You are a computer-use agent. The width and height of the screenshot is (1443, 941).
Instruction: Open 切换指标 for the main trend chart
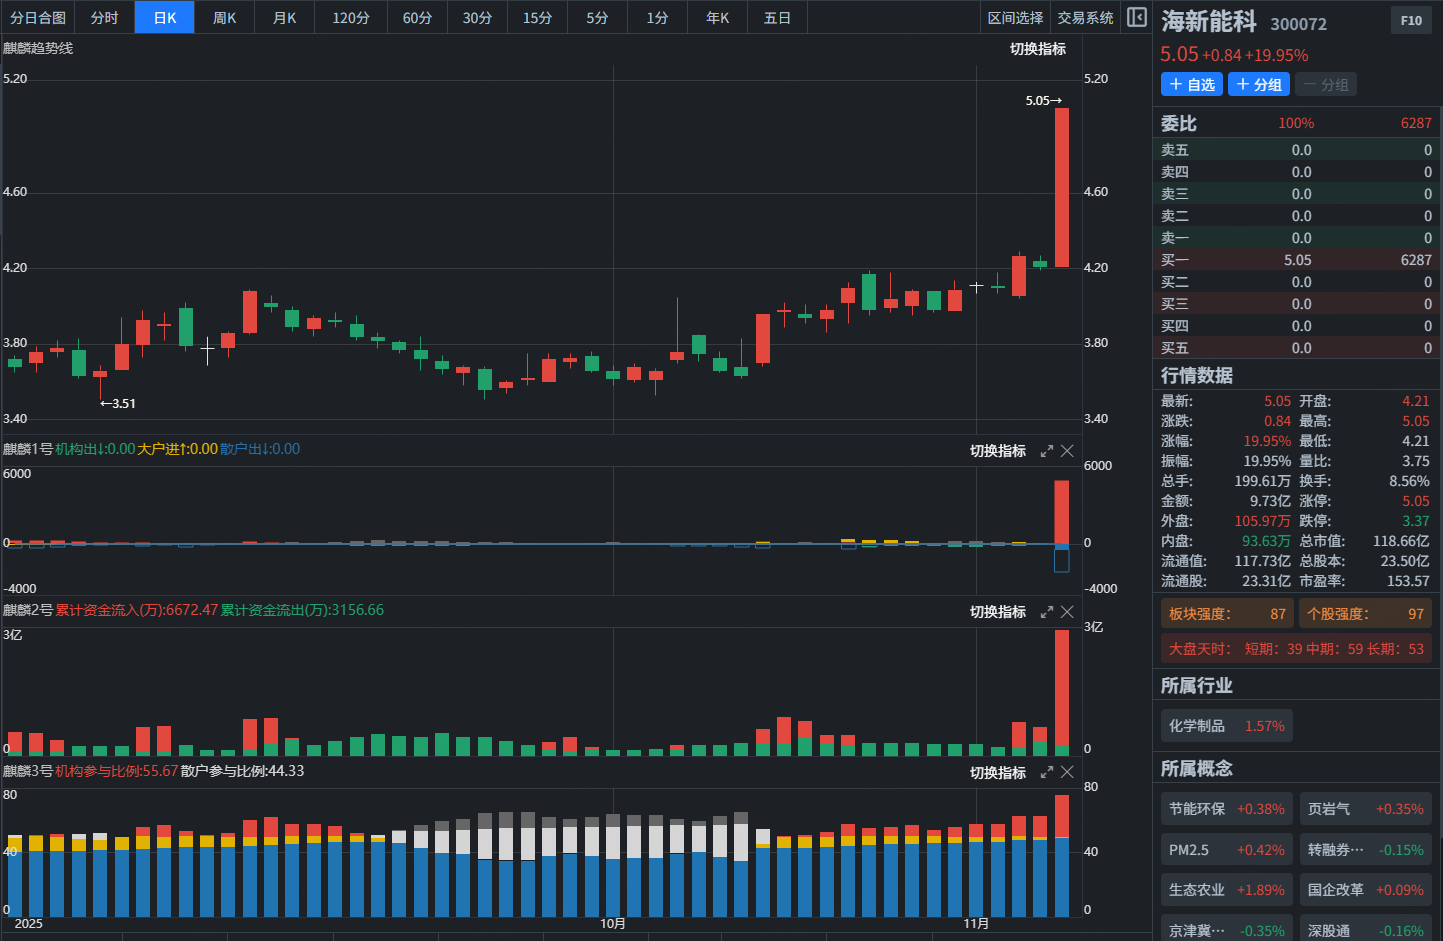(1037, 49)
